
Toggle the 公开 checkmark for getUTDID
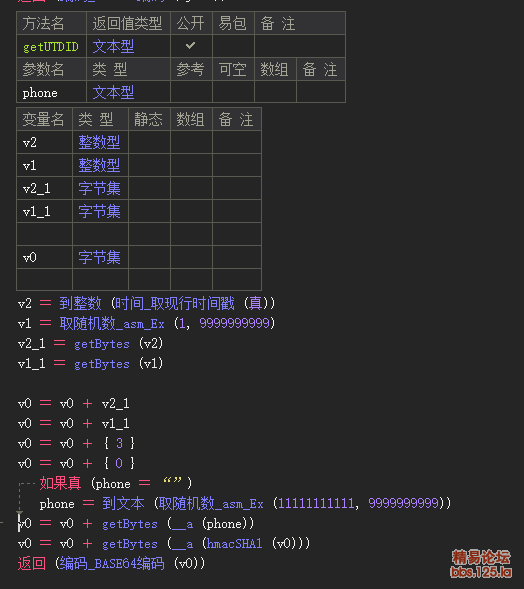click(191, 46)
